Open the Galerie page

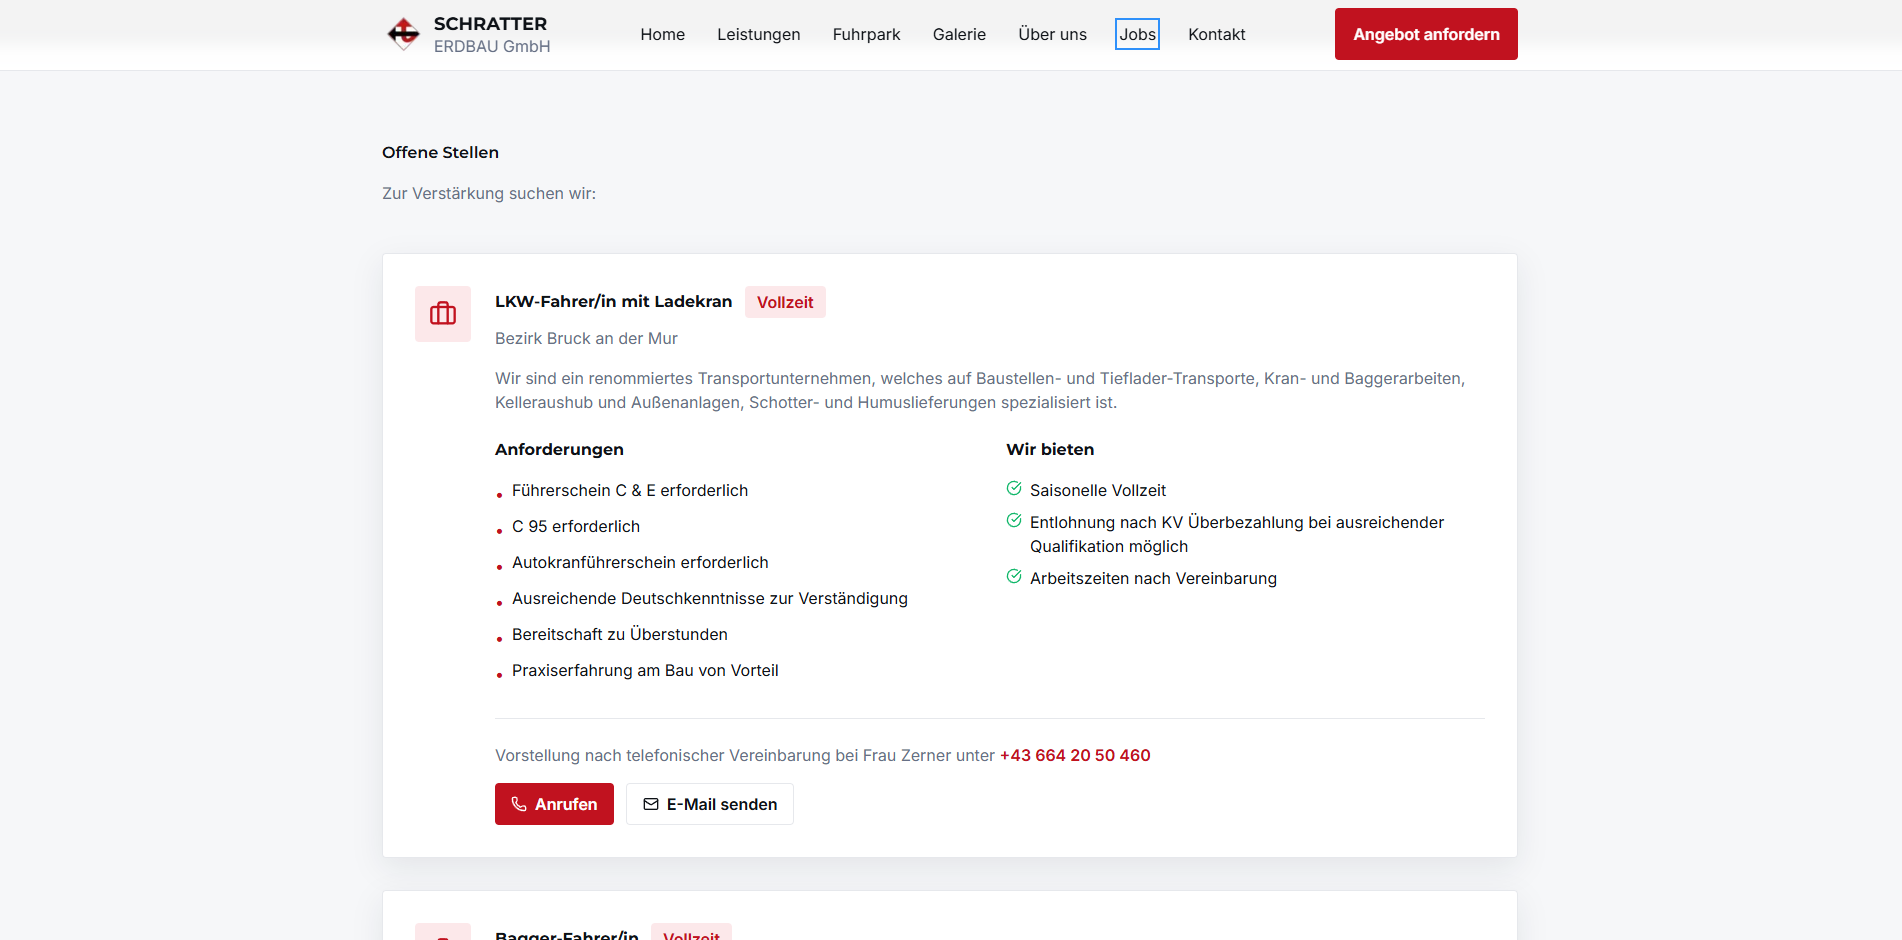pos(959,34)
